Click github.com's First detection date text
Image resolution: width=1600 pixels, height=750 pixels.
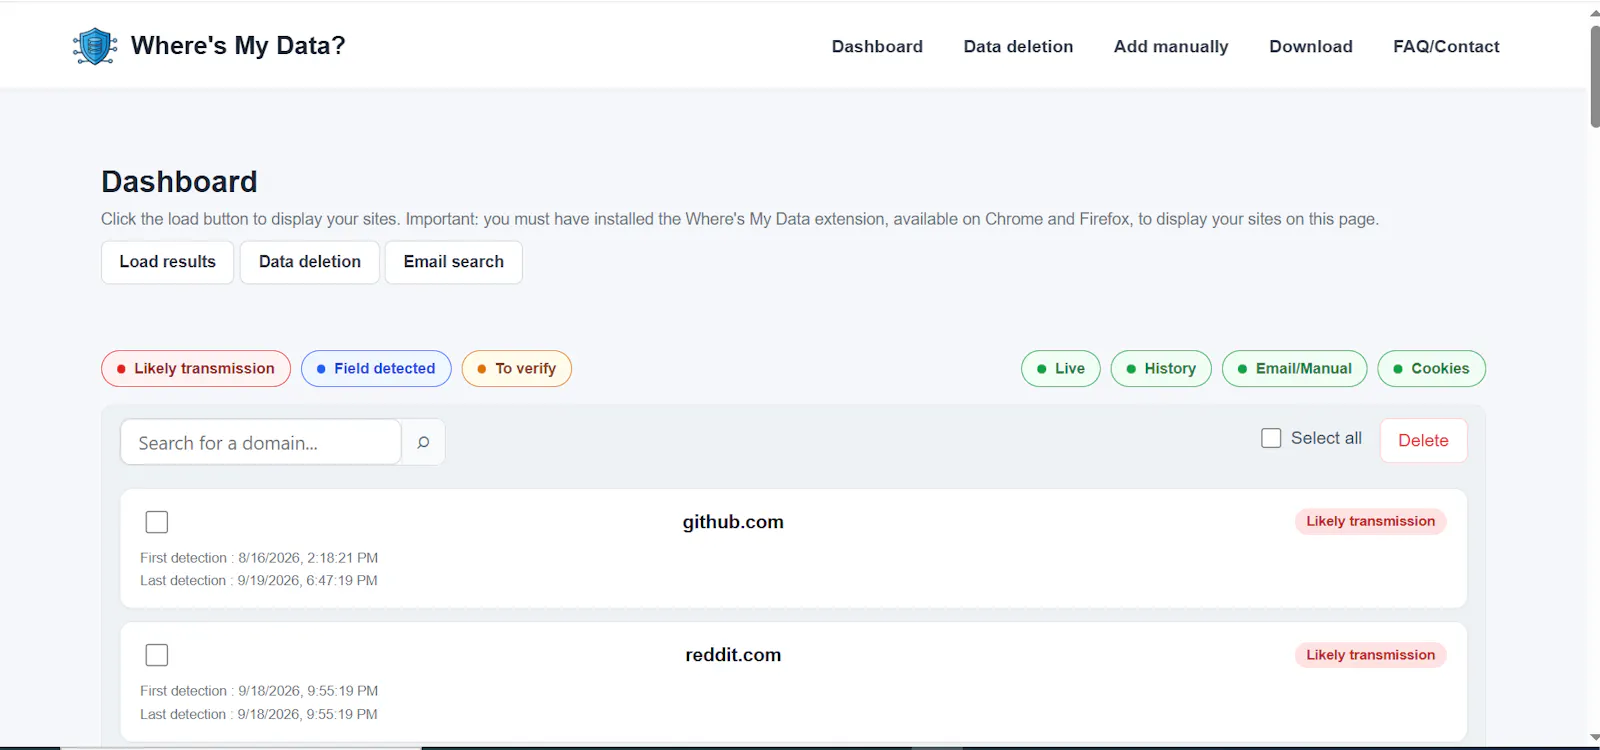(259, 558)
